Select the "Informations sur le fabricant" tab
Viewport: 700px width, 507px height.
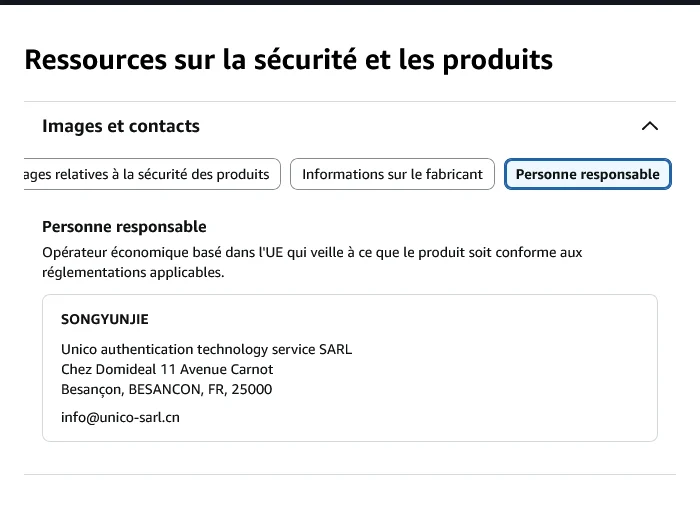pyautogui.click(x=392, y=174)
